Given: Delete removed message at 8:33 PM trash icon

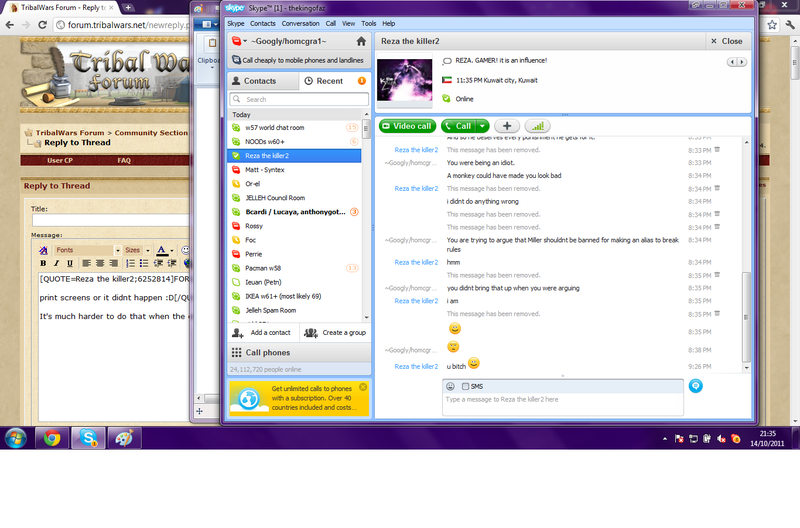Looking at the screenshot, I should click(717, 149).
